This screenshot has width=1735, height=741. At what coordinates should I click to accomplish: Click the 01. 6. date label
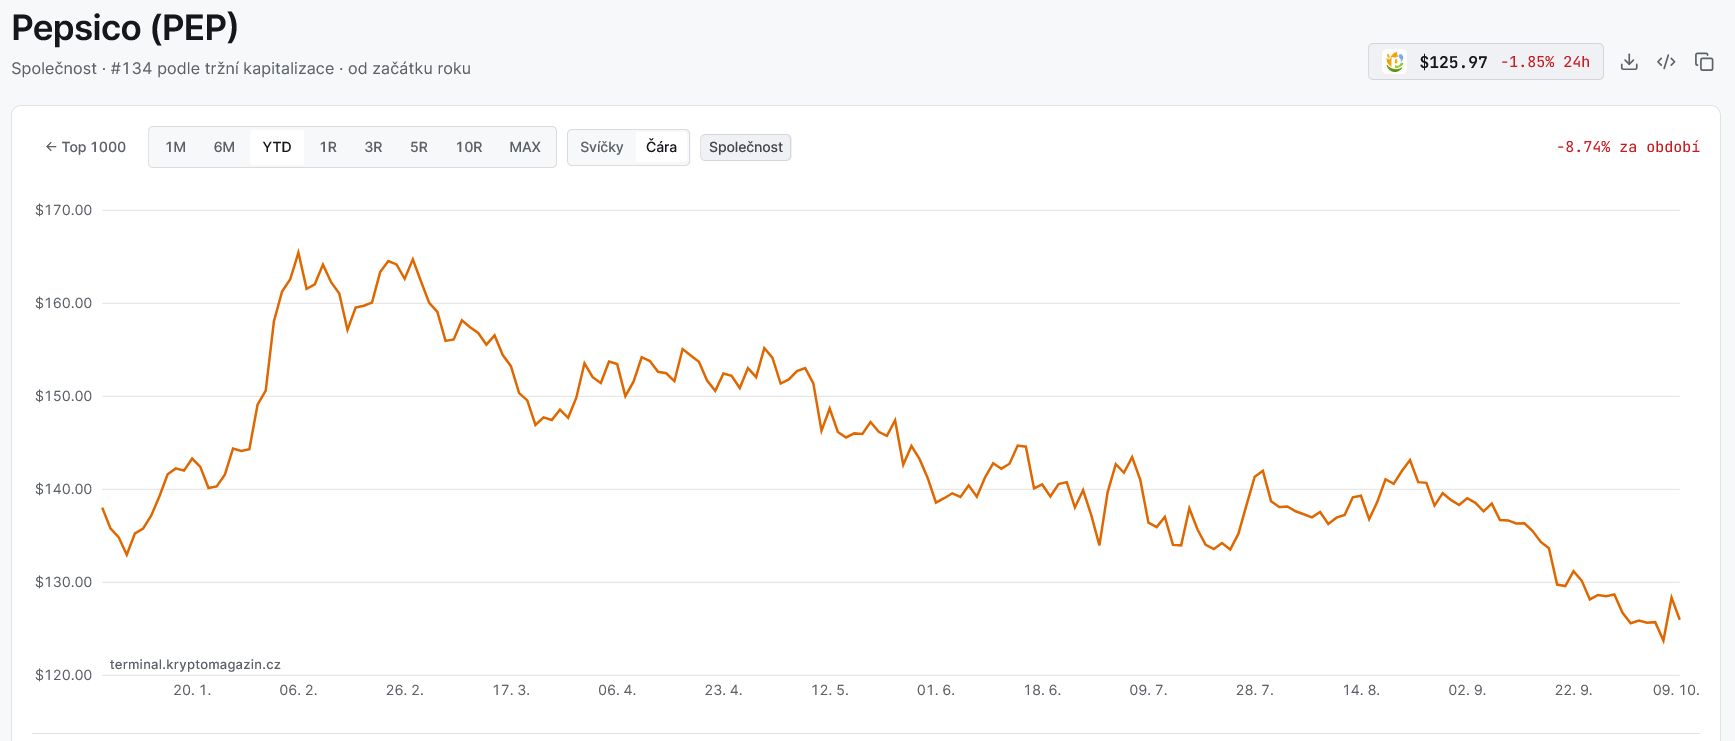click(936, 690)
